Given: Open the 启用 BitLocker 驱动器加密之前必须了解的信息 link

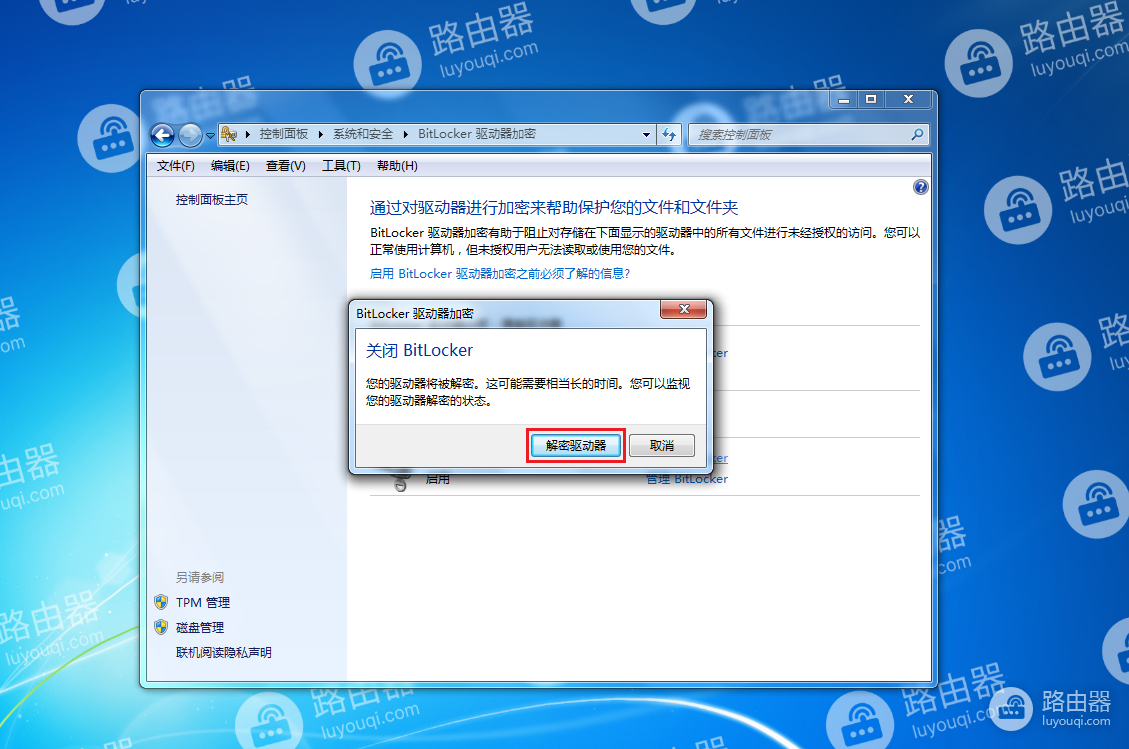Looking at the screenshot, I should point(500,274).
